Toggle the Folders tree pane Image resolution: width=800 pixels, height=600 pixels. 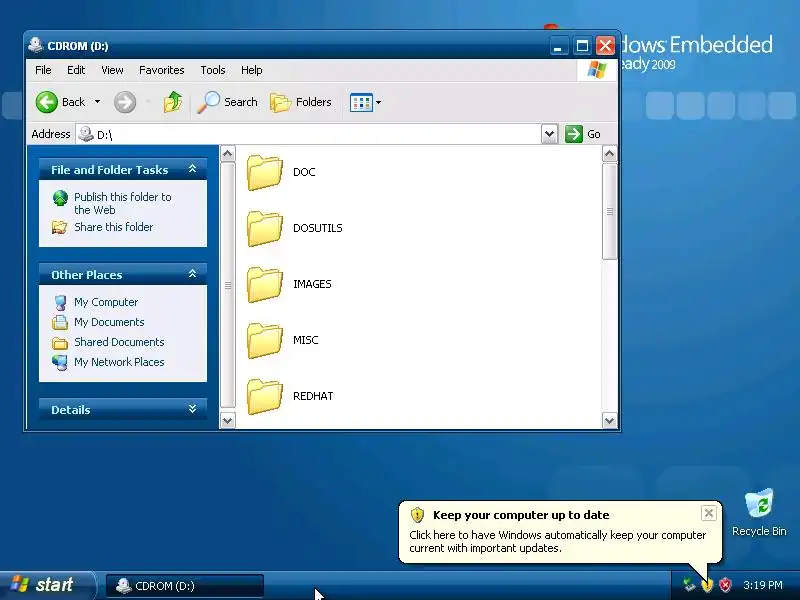point(301,102)
